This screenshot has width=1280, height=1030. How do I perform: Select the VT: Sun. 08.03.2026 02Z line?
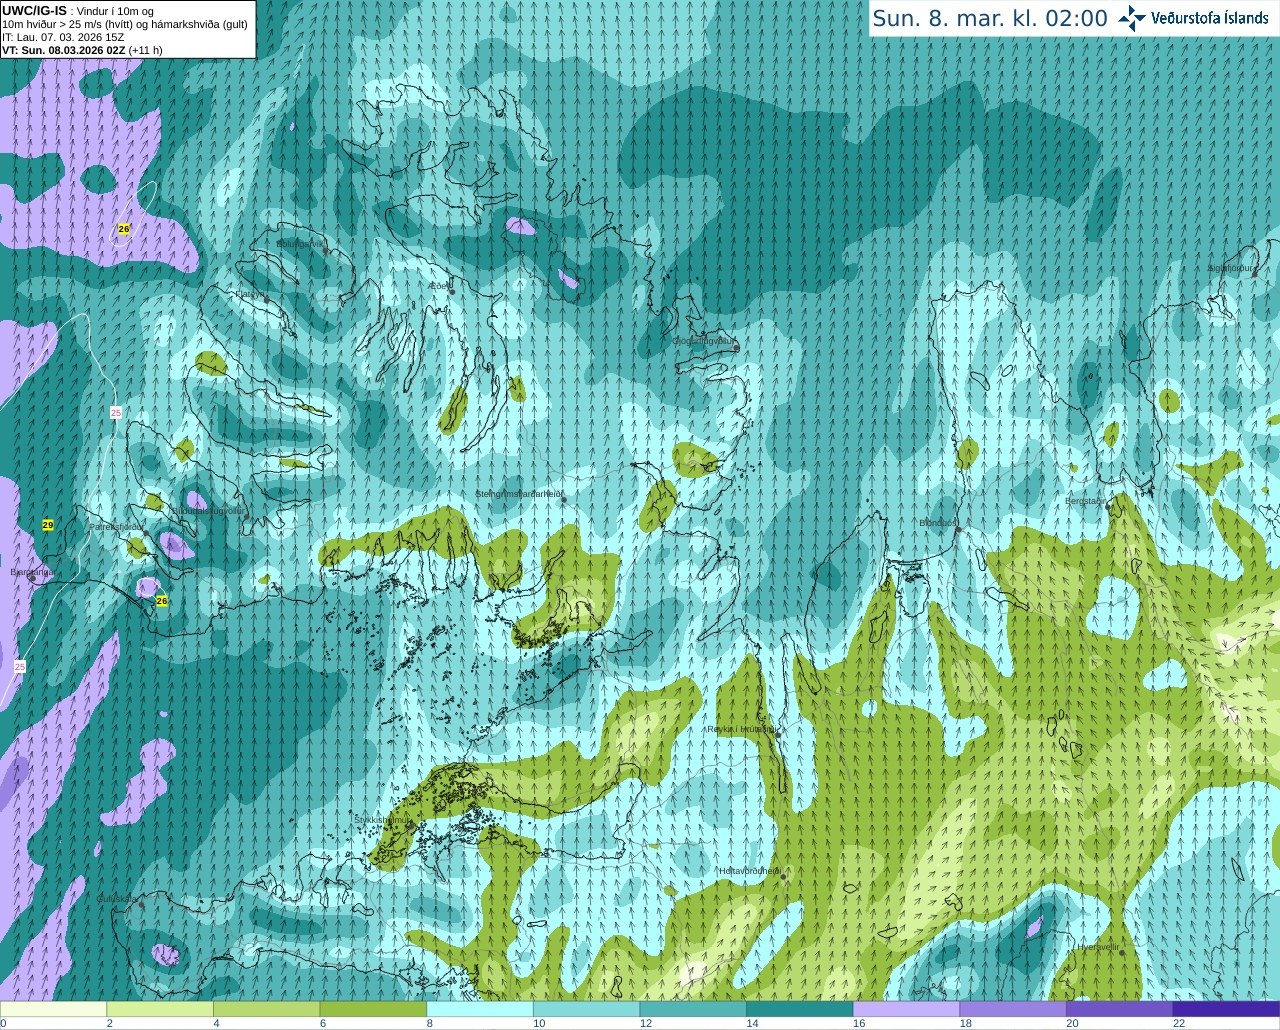coord(82,50)
